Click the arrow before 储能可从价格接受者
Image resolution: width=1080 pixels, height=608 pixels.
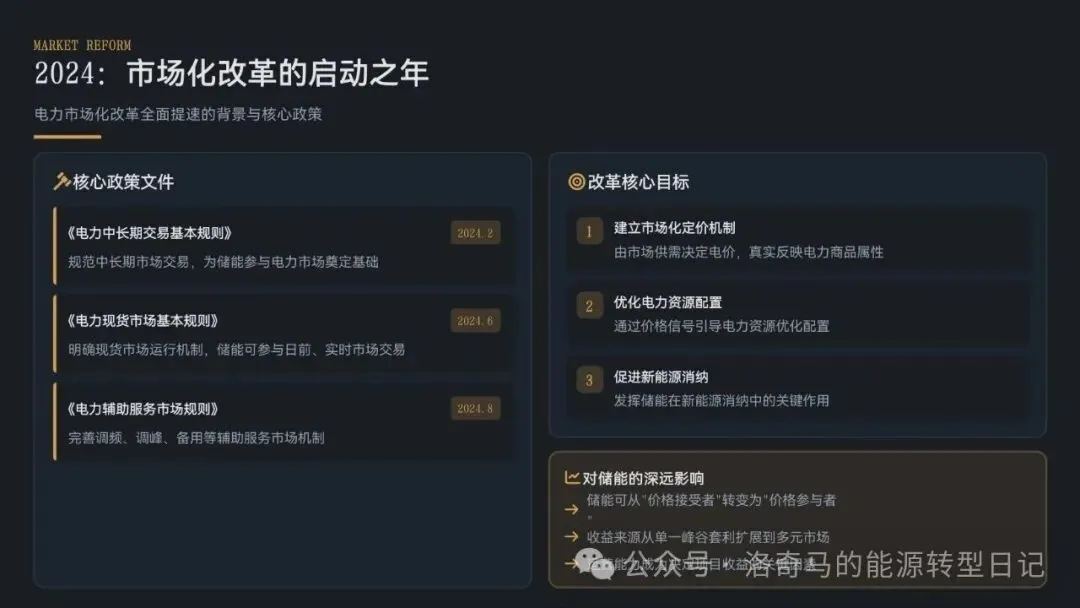click(571, 510)
